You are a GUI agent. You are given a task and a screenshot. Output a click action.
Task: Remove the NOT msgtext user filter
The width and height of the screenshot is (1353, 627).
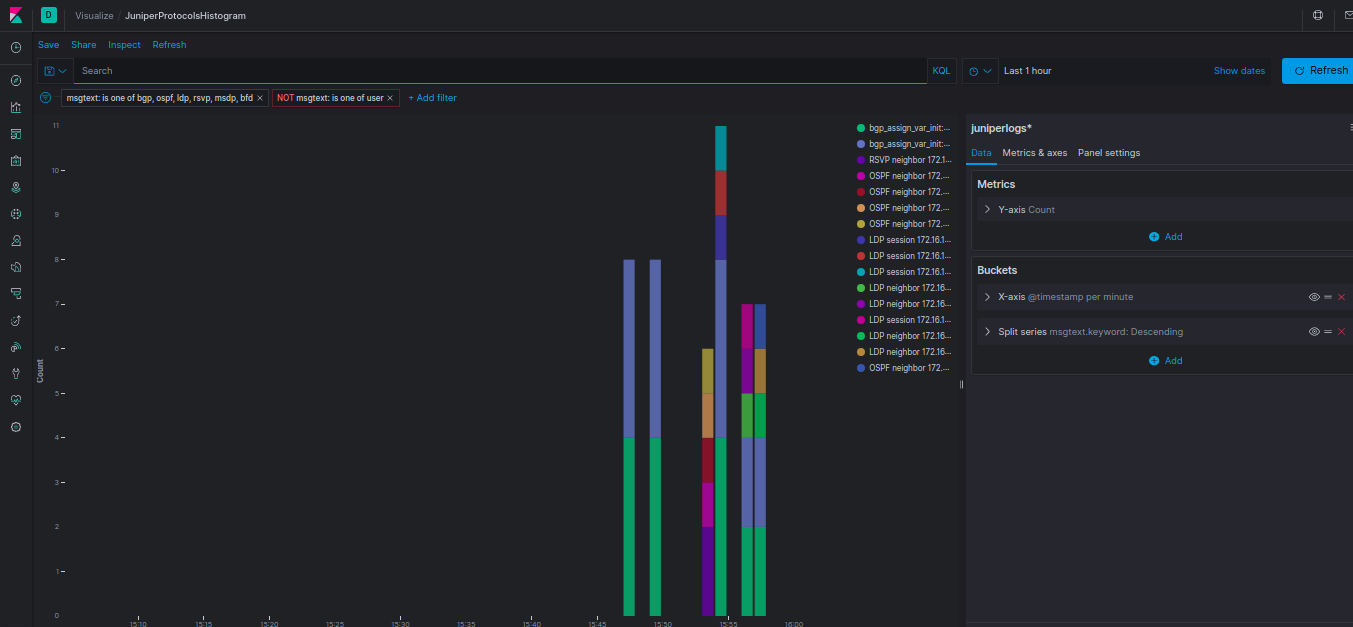tap(390, 98)
